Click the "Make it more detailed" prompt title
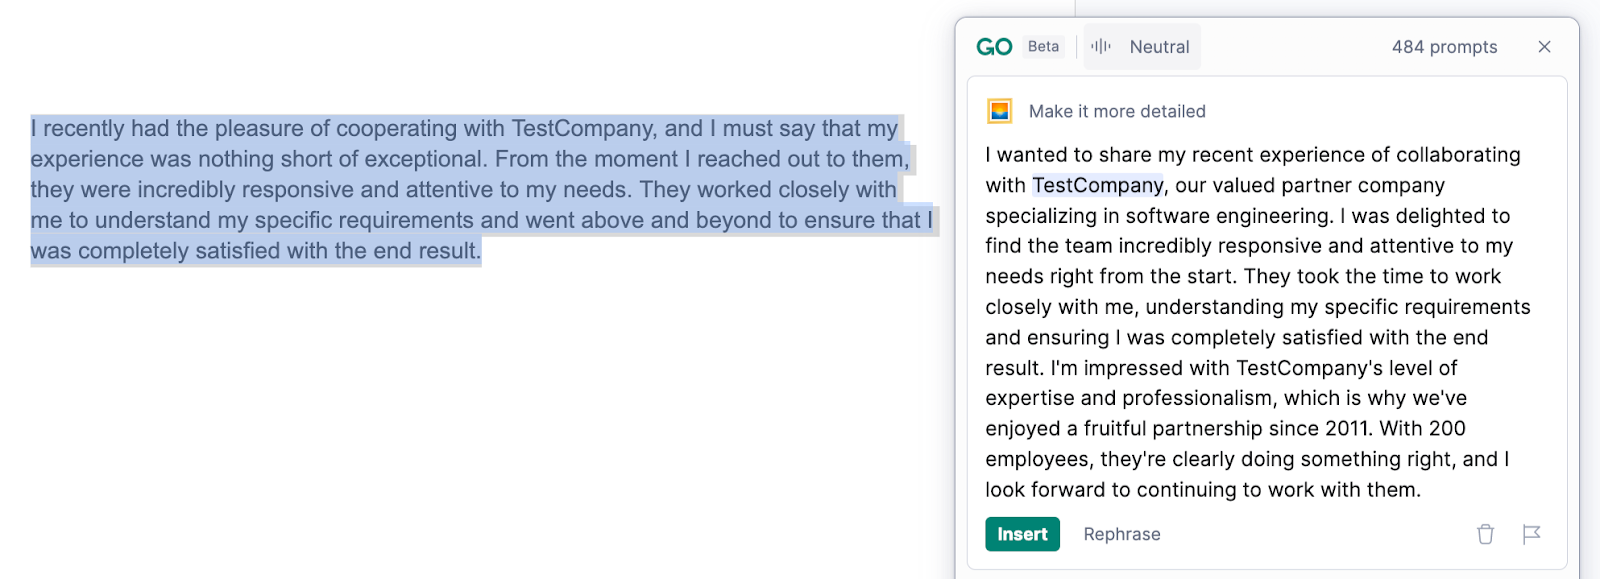Image resolution: width=1600 pixels, height=579 pixels. coord(1117,111)
